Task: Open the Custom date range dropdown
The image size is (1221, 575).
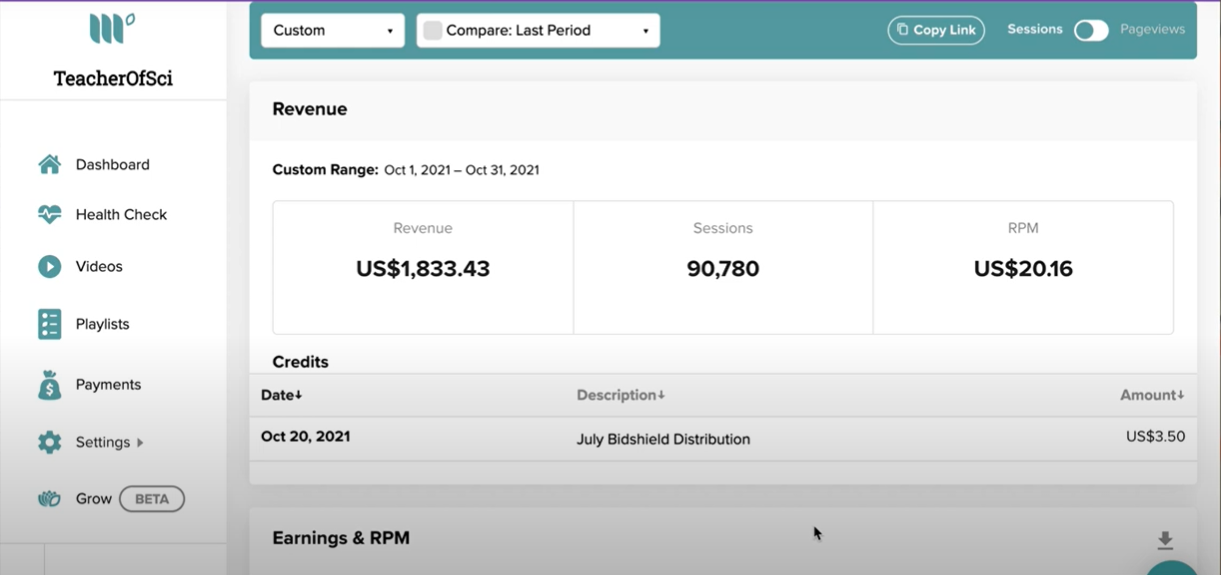Action: coord(333,30)
